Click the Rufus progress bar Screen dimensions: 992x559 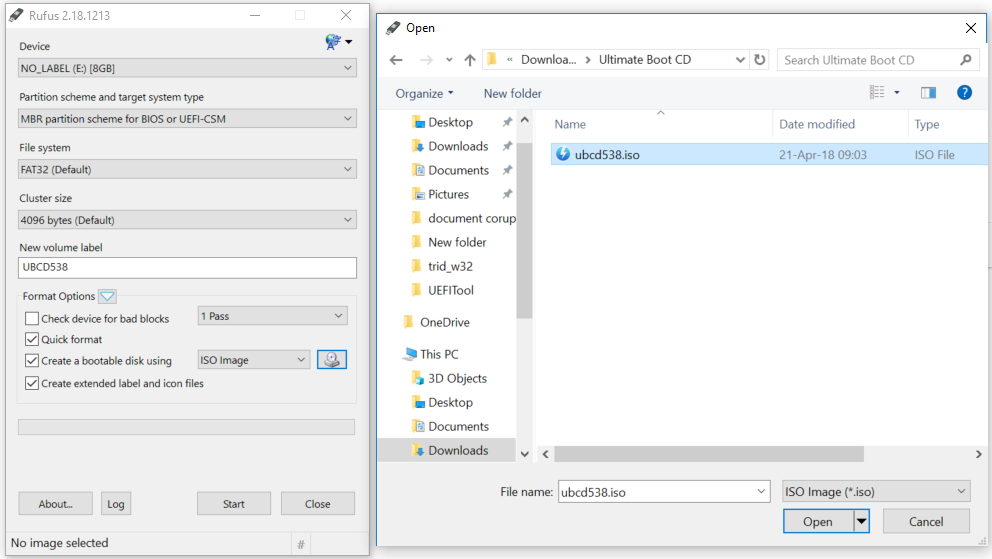pyautogui.click(x=187, y=427)
